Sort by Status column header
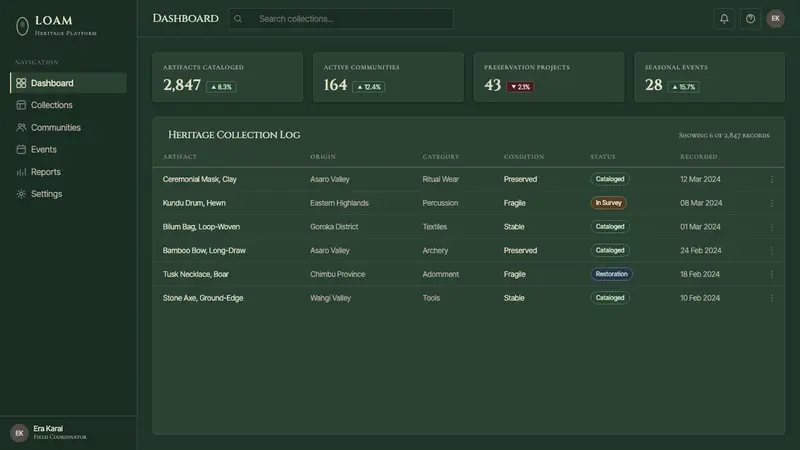This screenshot has height=450, width=800. click(603, 157)
